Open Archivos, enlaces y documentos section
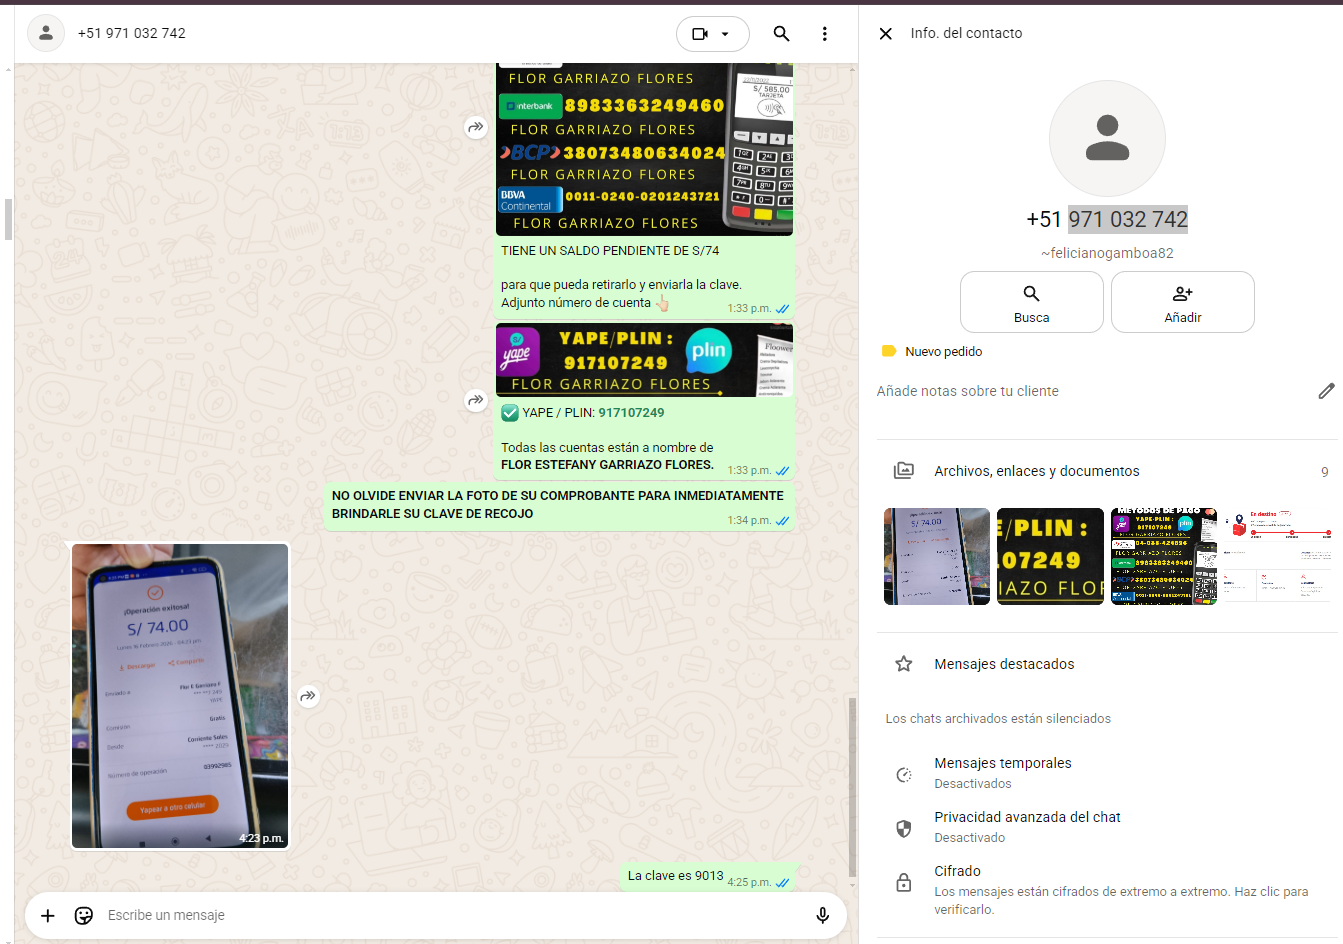 [x=1036, y=471]
